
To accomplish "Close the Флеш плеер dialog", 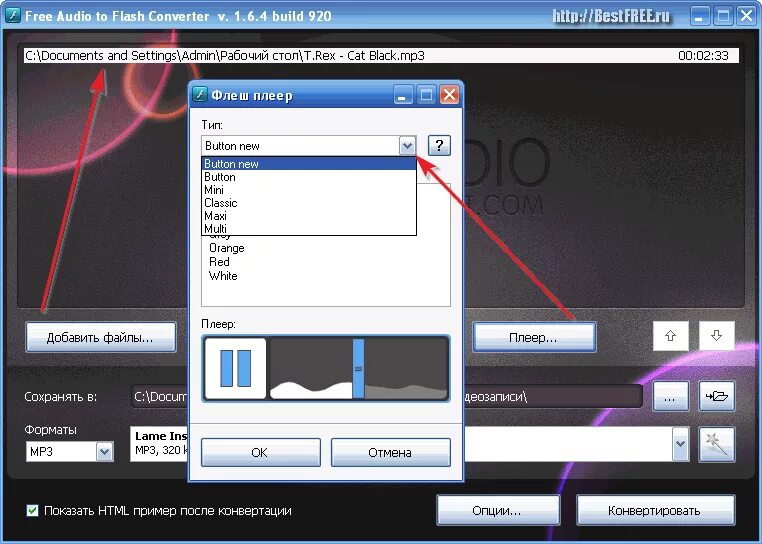I will tap(449, 95).
